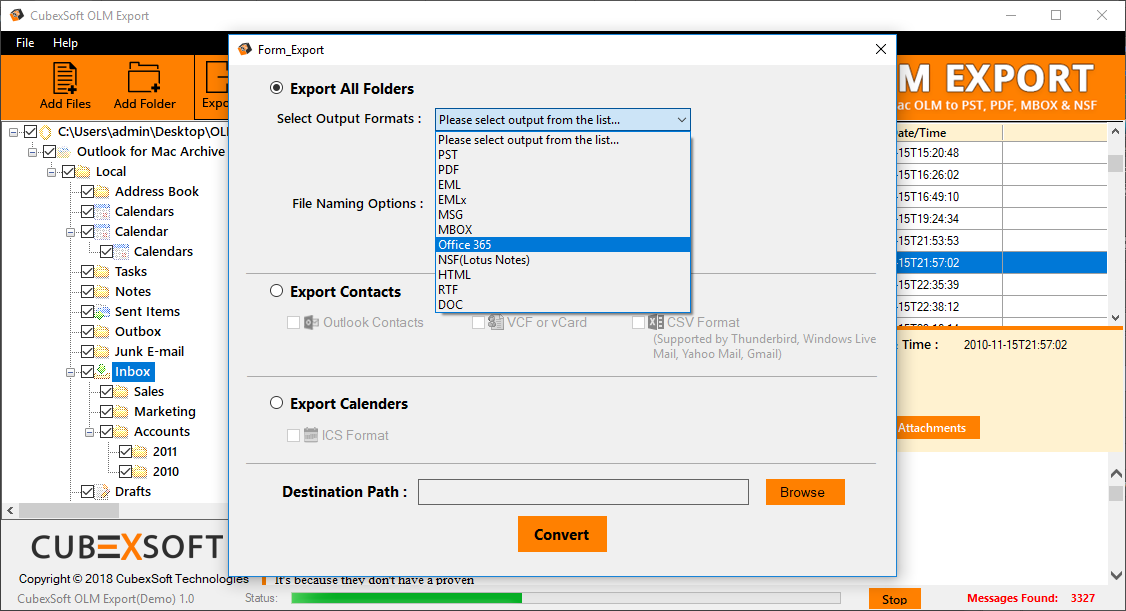1126x611 pixels.
Task: Click the Address Book folder icon
Action: pyautogui.click(x=103, y=192)
